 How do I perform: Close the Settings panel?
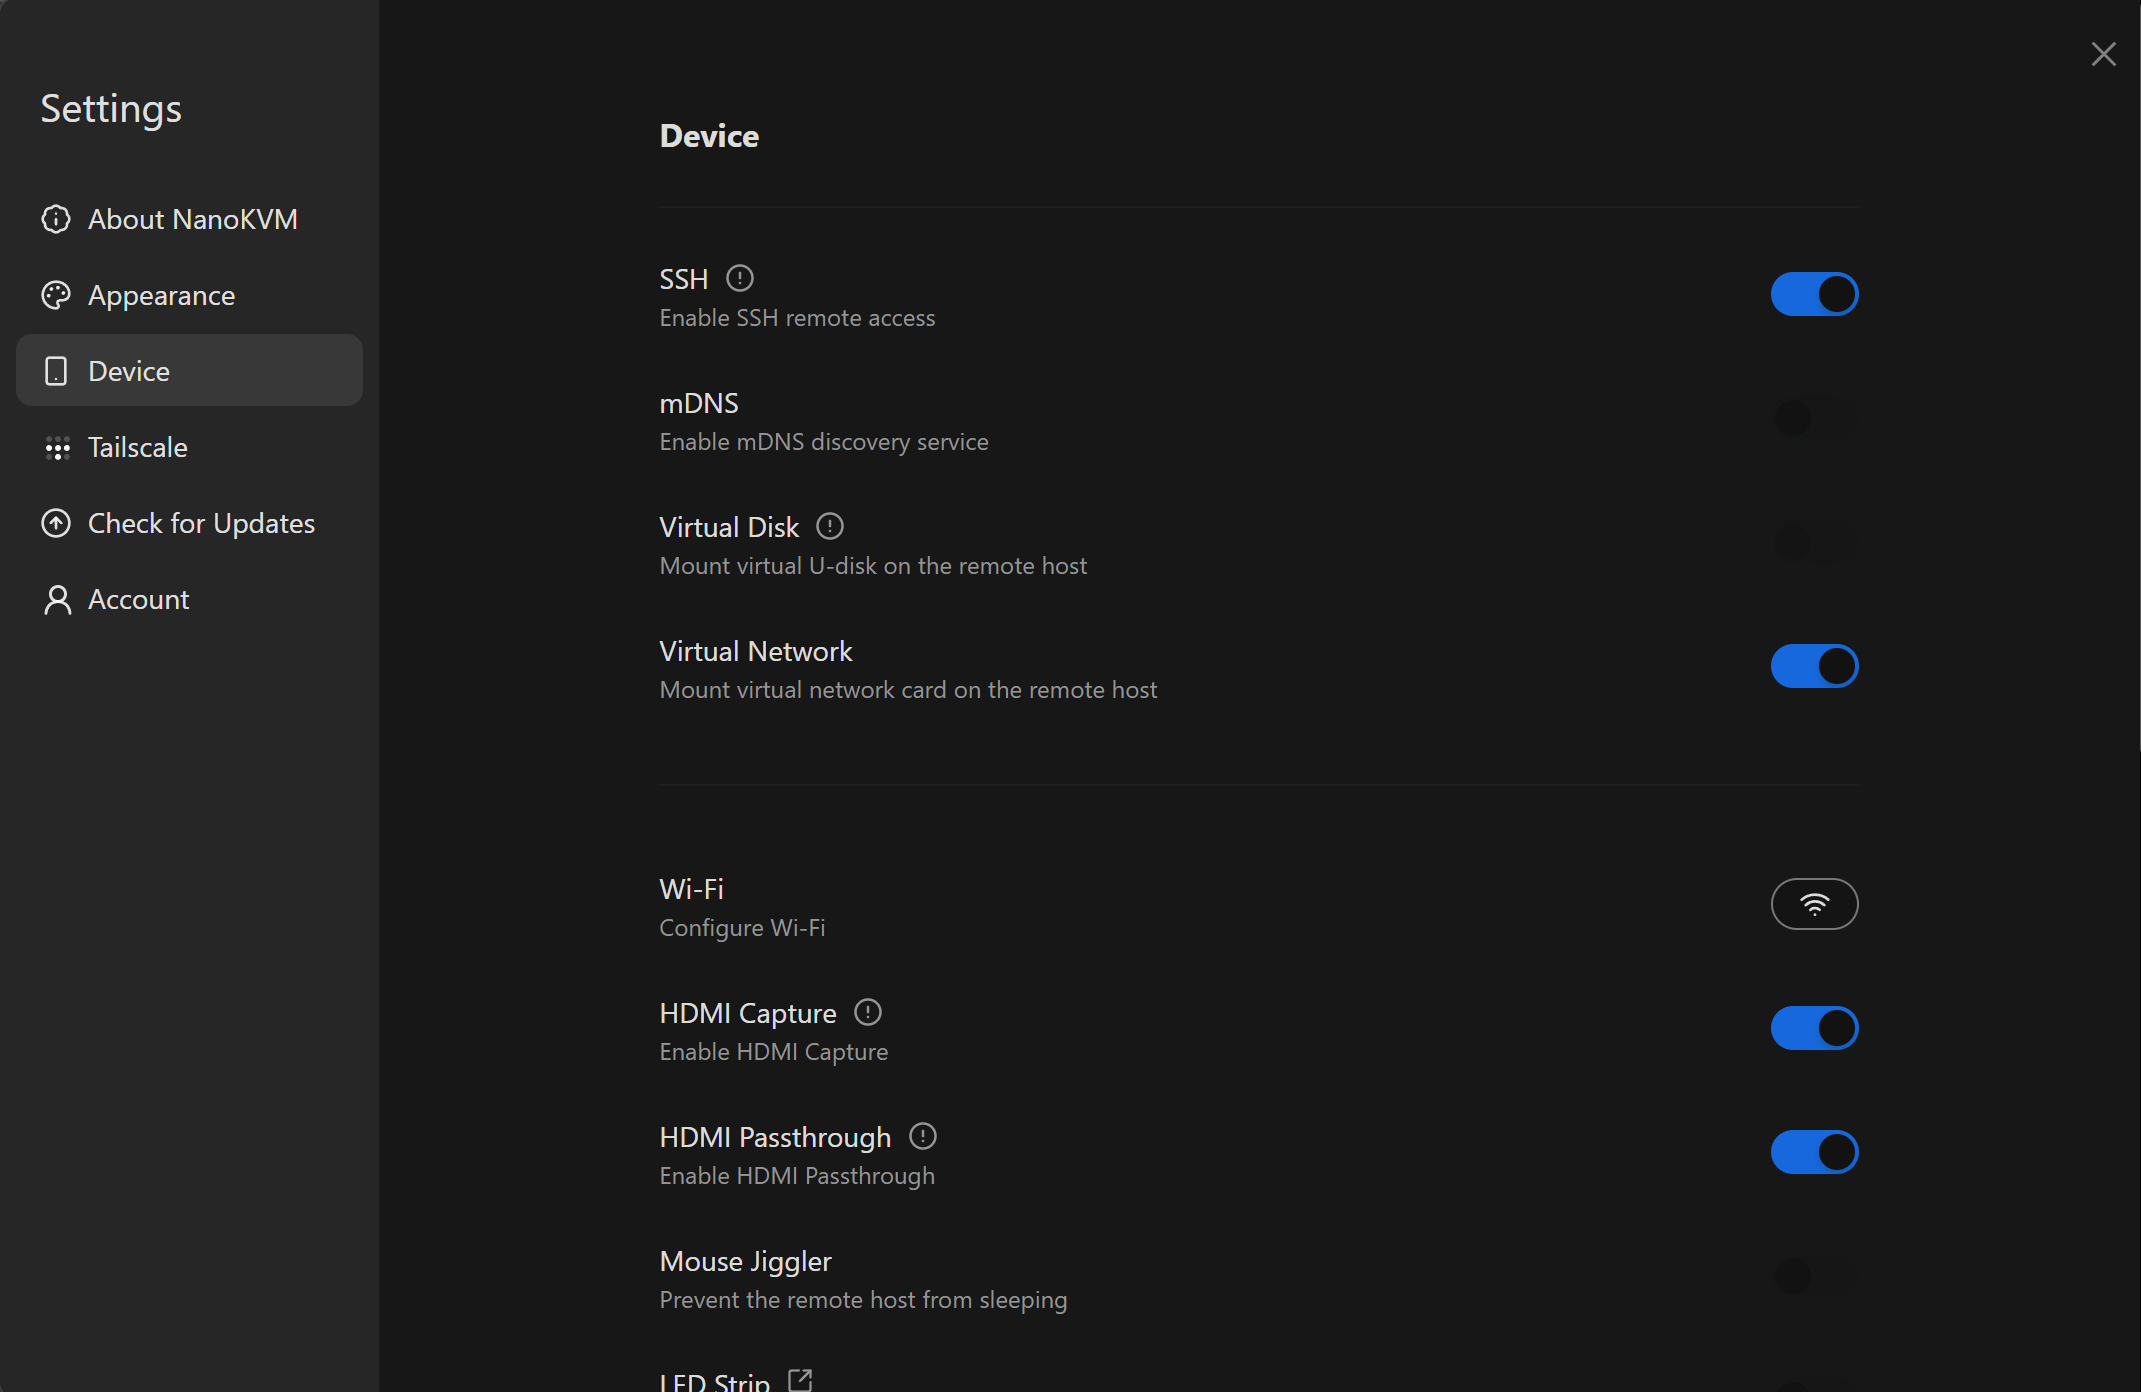point(2104,54)
